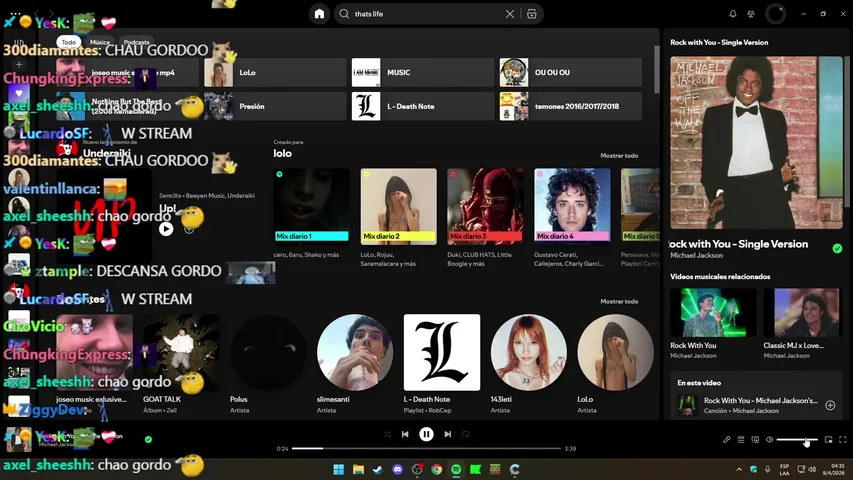Click 'Mostrar todo' next to the lolo section
The width and height of the screenshot is (853, 480).
[x=619, y=156]
